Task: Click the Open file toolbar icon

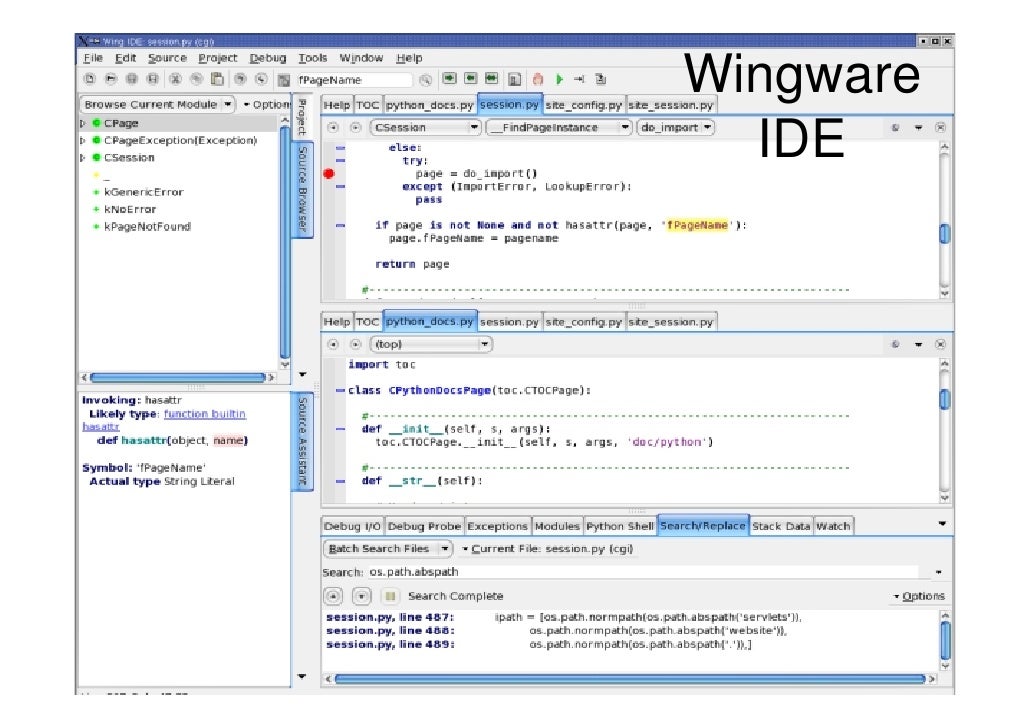Action: click(x=111, y=80)
